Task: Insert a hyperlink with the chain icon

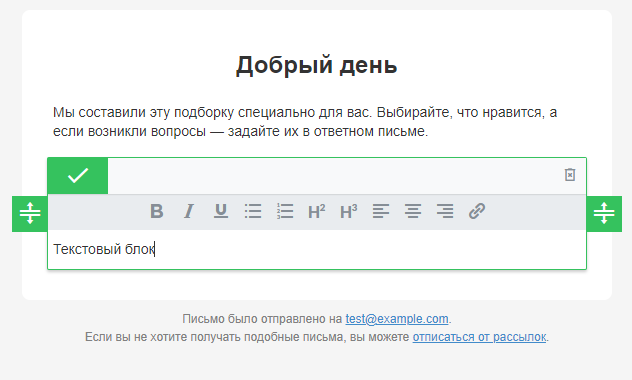Action: pyautogui.click(x=477, y=211)
